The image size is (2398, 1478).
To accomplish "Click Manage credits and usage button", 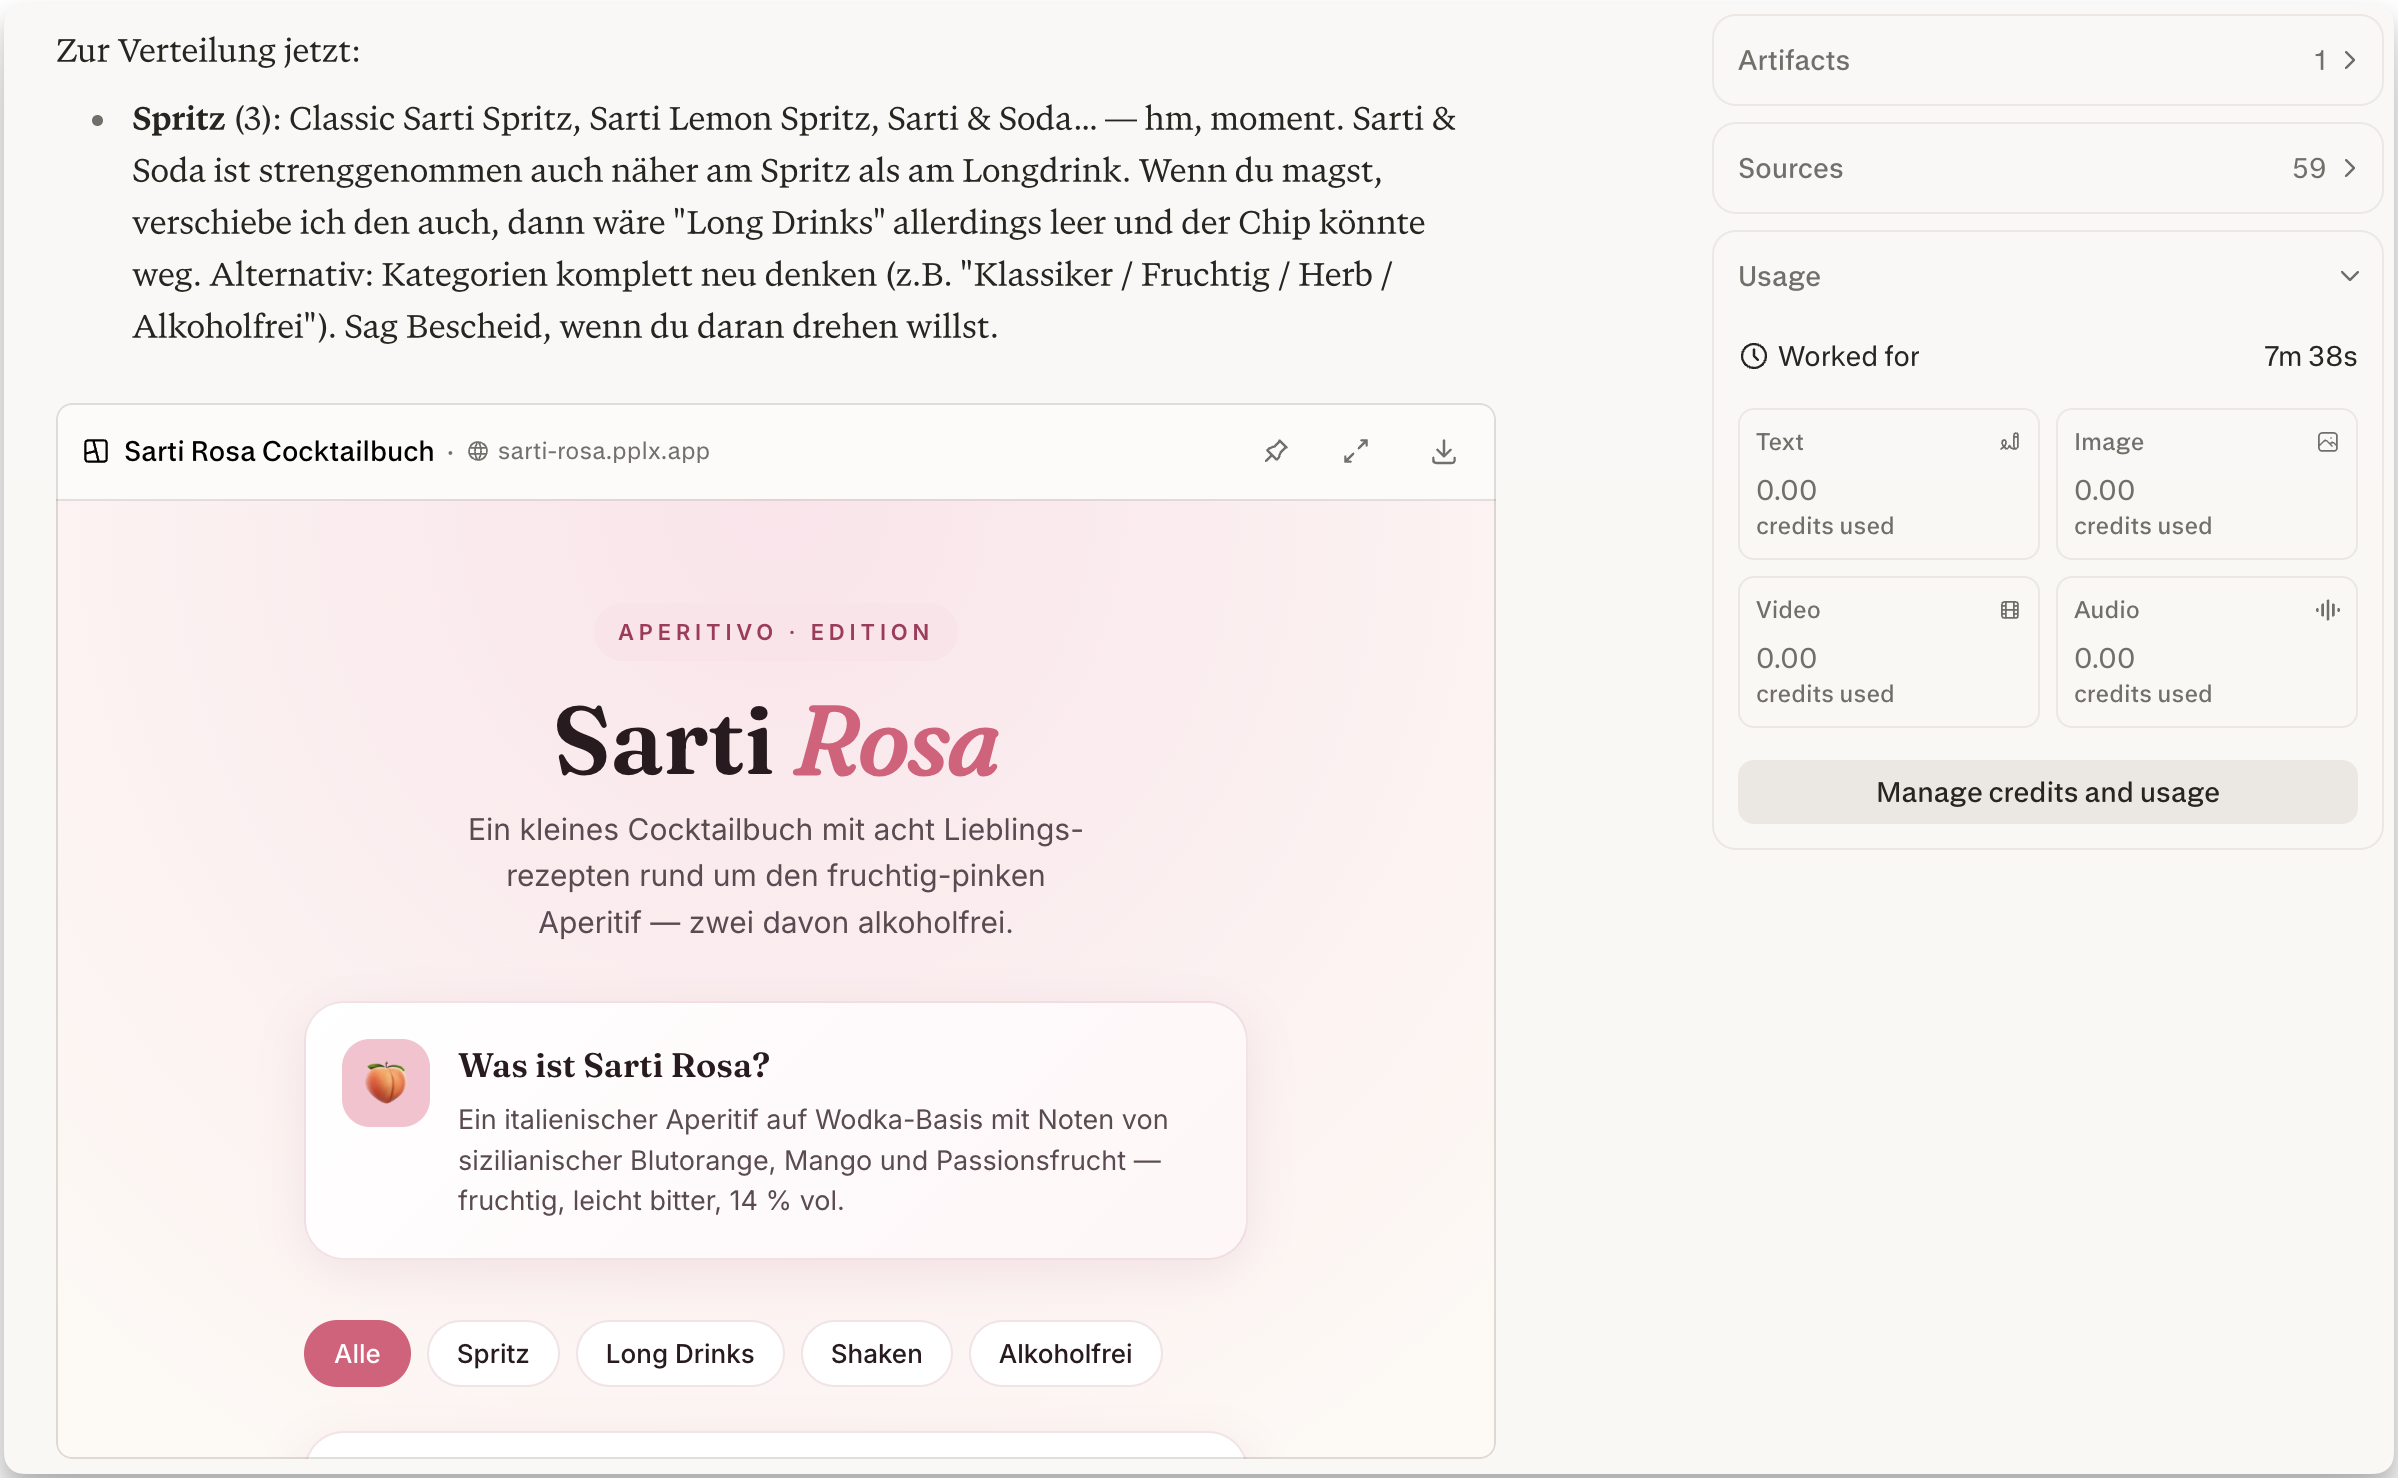I will point(2047,792).
